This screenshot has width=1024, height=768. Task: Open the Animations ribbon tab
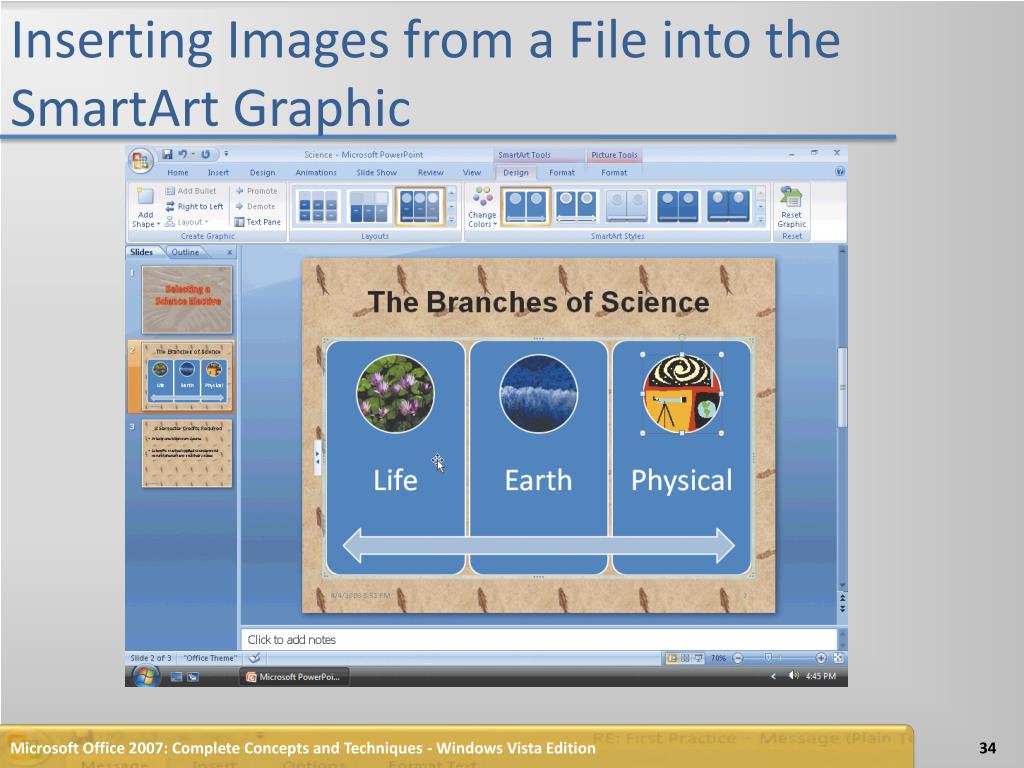tap(316, 172)
